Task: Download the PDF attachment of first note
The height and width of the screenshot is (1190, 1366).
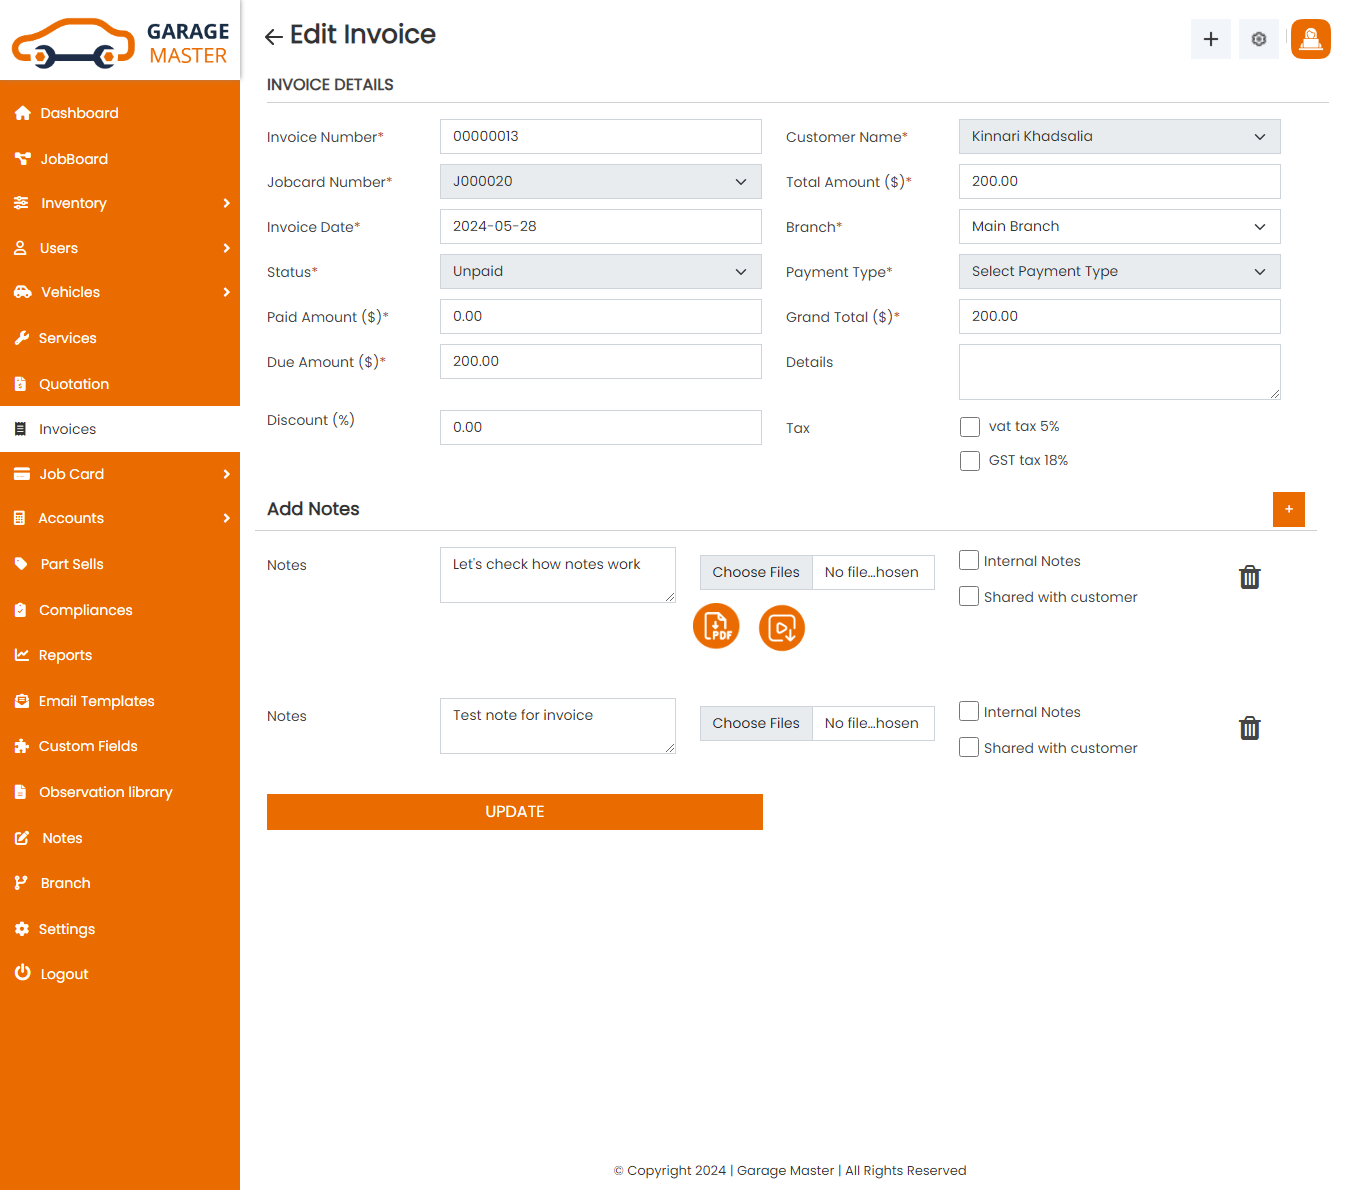Action: point(716,627)
